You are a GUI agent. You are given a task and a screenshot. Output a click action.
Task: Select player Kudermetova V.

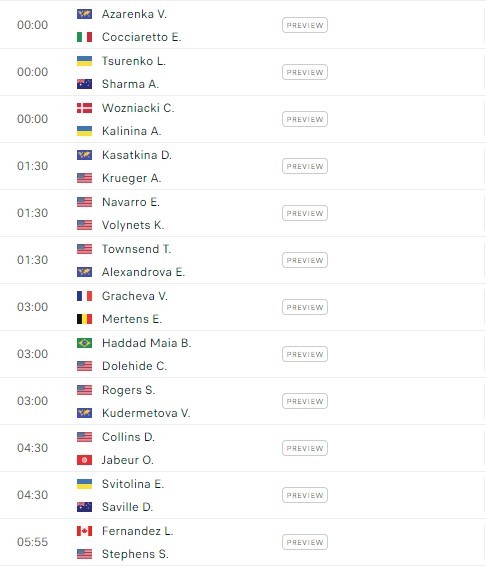coord(146,413)
